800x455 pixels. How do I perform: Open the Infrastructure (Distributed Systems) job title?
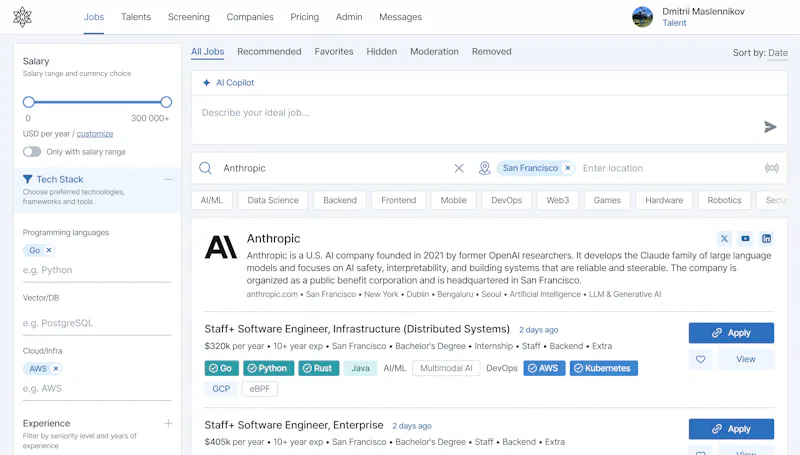coord(357,329)
